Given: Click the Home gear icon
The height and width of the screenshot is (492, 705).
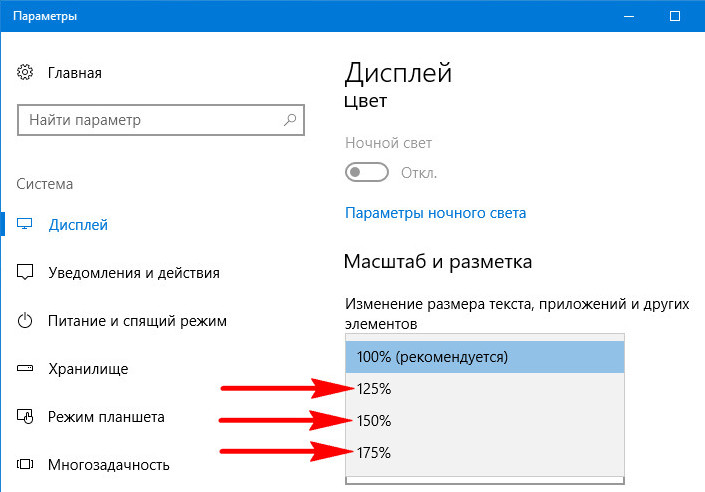Looking at the screenshot, I should click(25, 72).
